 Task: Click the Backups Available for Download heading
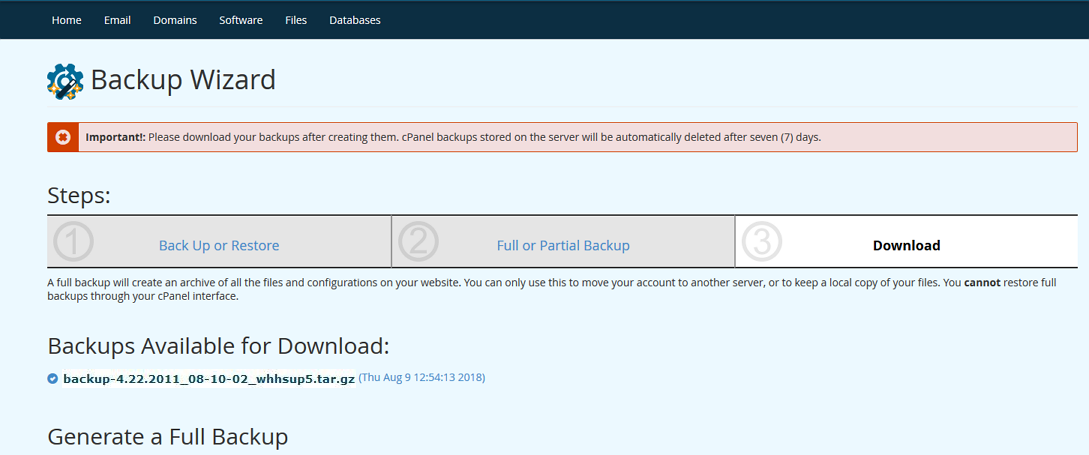(x=218, y=346)
